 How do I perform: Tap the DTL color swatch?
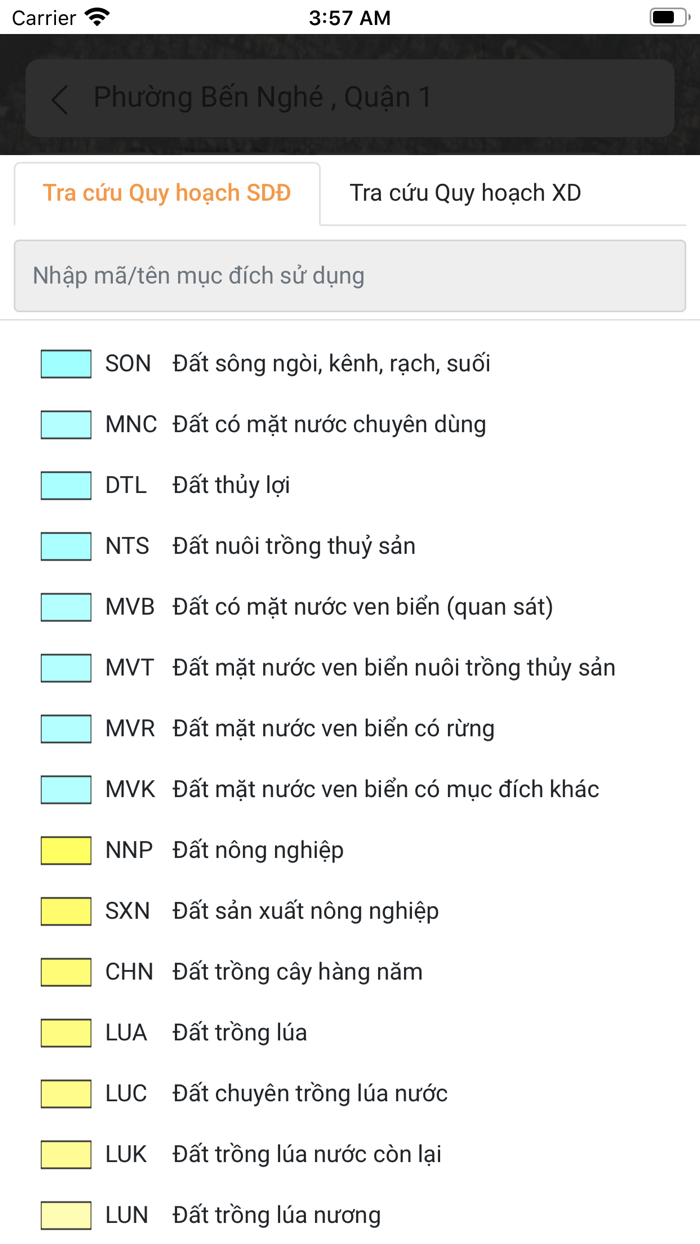coord(64,485)
